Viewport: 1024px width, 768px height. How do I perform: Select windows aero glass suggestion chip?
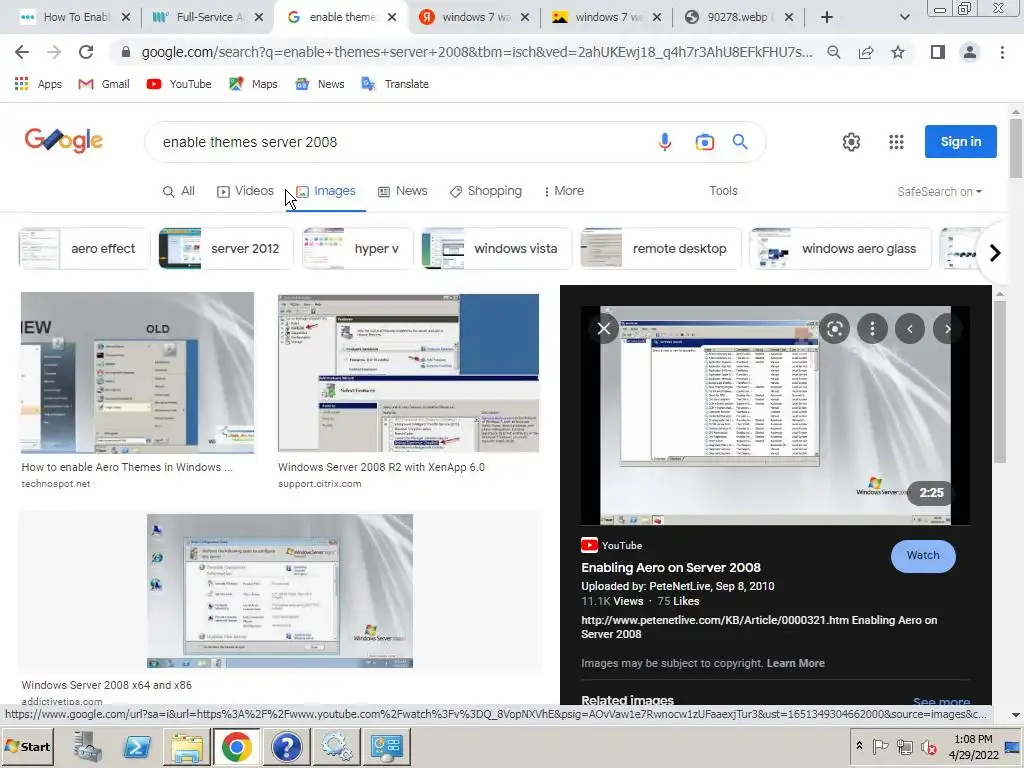pos(840,249)
